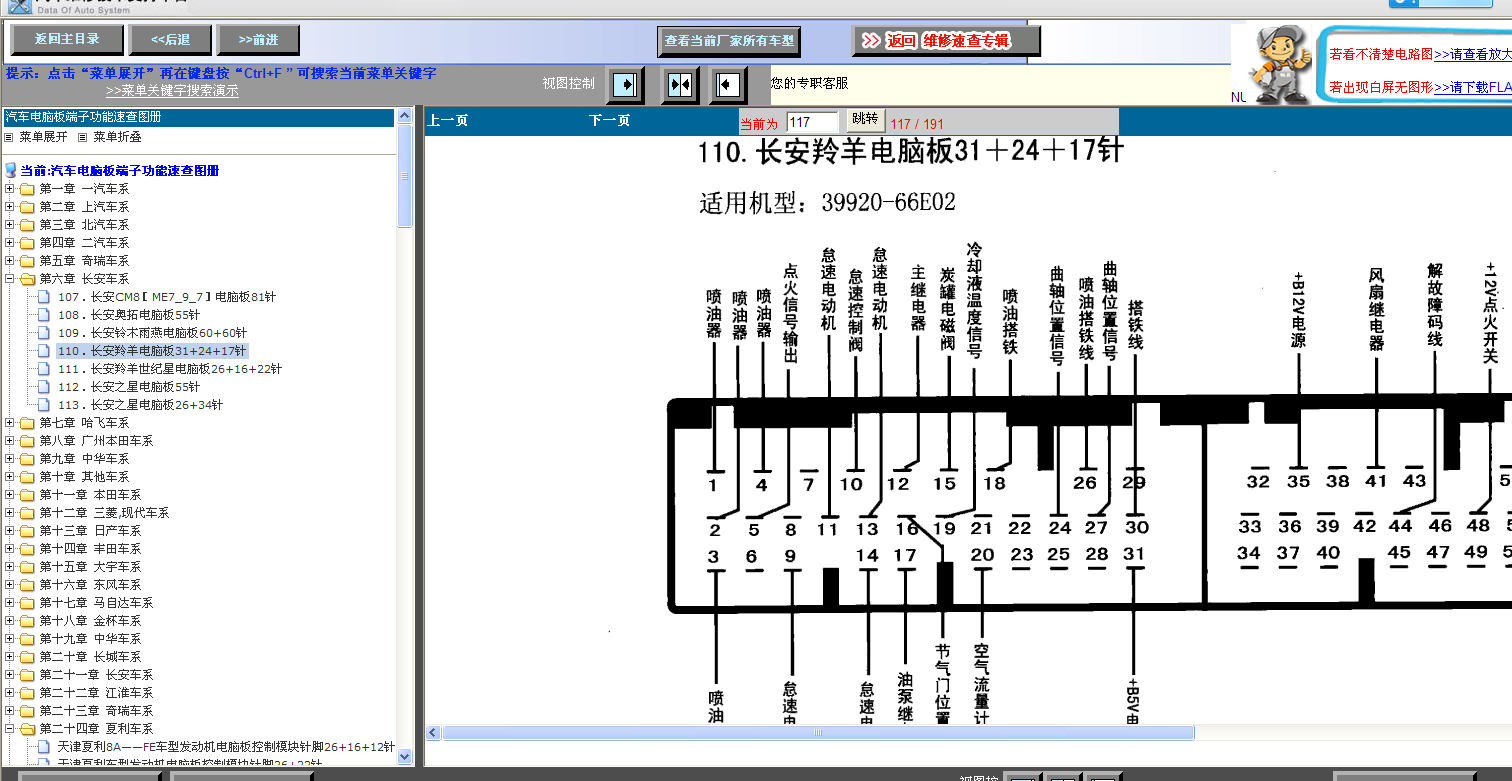The image size is (1512, 781).
Task: Click the folder icon of 第七章 哈飞车系
Action: click(27, 423)
